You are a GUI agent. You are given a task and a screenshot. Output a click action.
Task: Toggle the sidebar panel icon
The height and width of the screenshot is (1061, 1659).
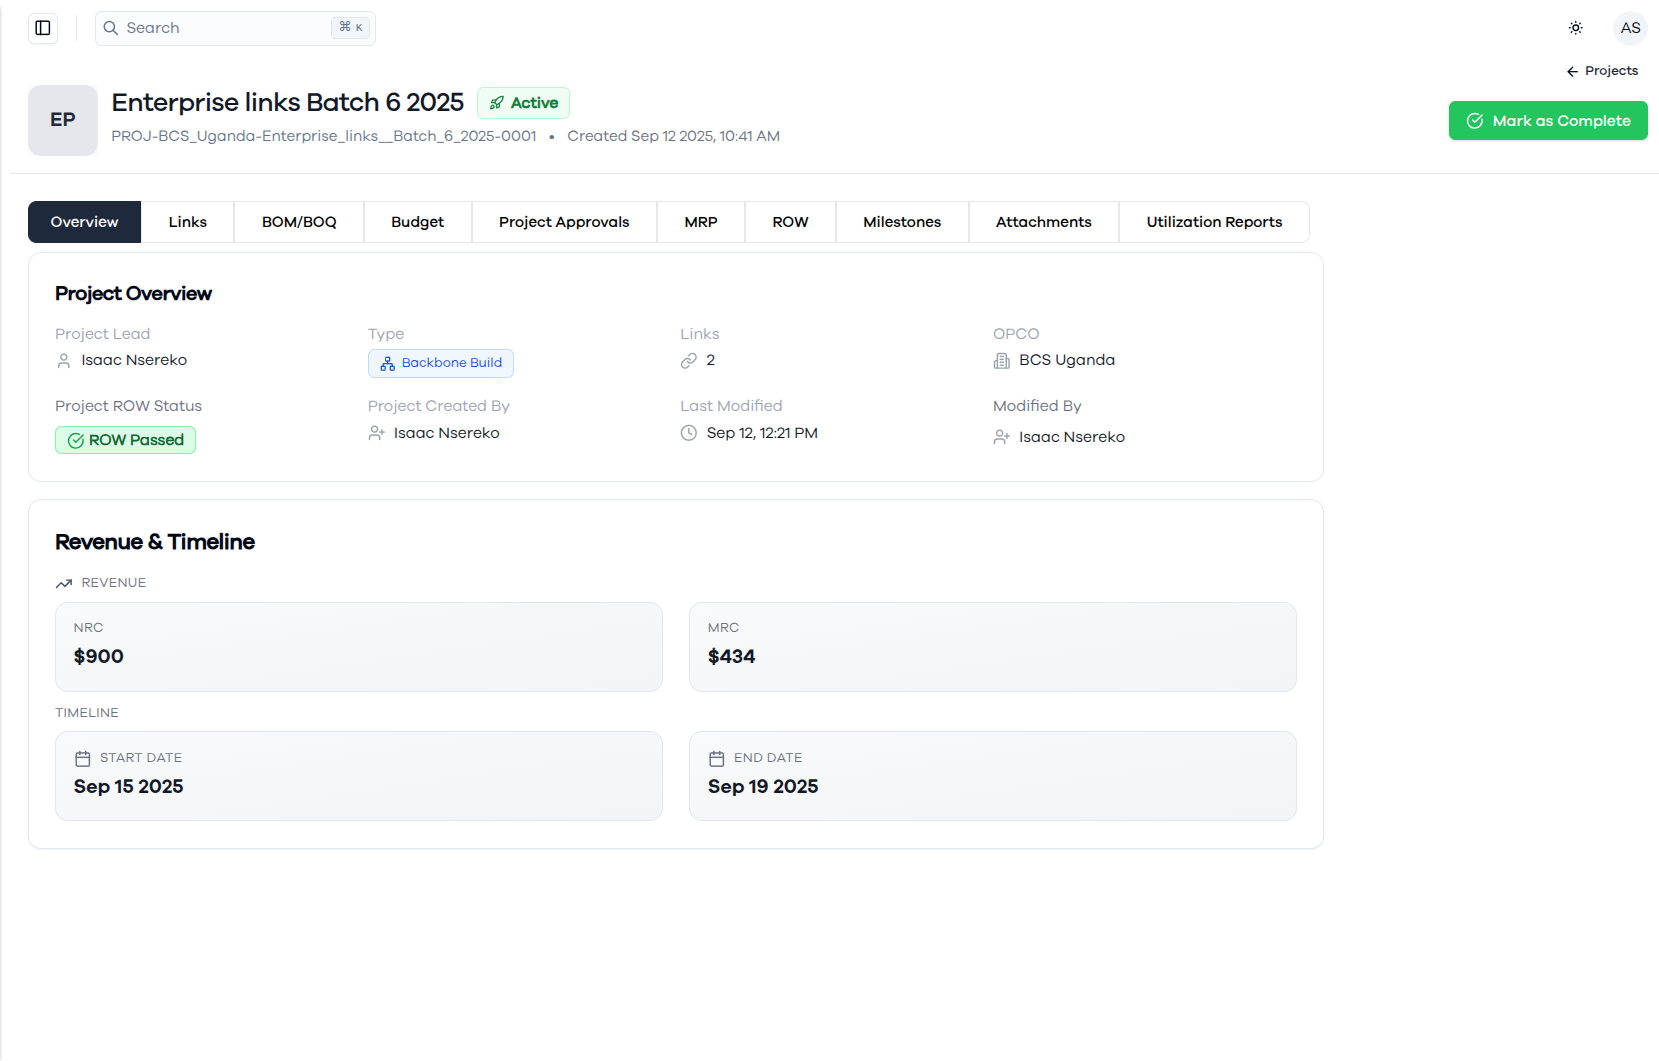(x=43, y=28)
